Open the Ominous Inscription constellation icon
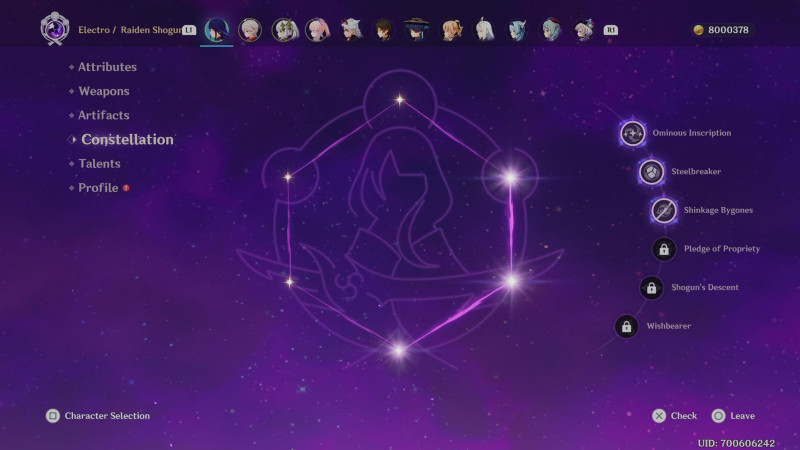Viewport: 800px width, 450px height. pos(633,133)
